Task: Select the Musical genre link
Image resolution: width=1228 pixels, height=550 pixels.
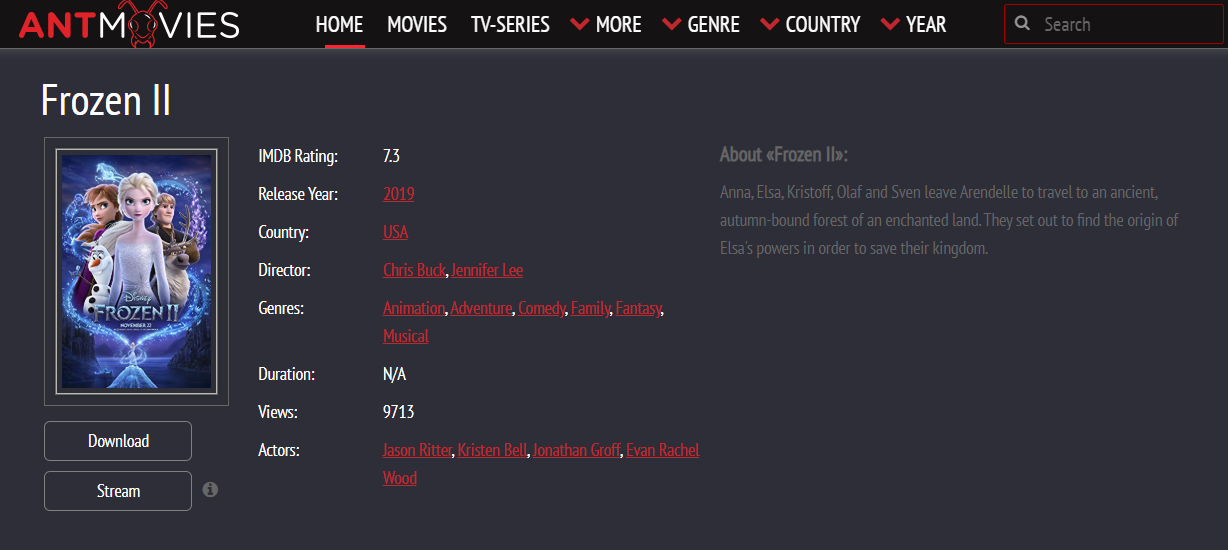Action: pyautogui.click(x=405, y=336)
